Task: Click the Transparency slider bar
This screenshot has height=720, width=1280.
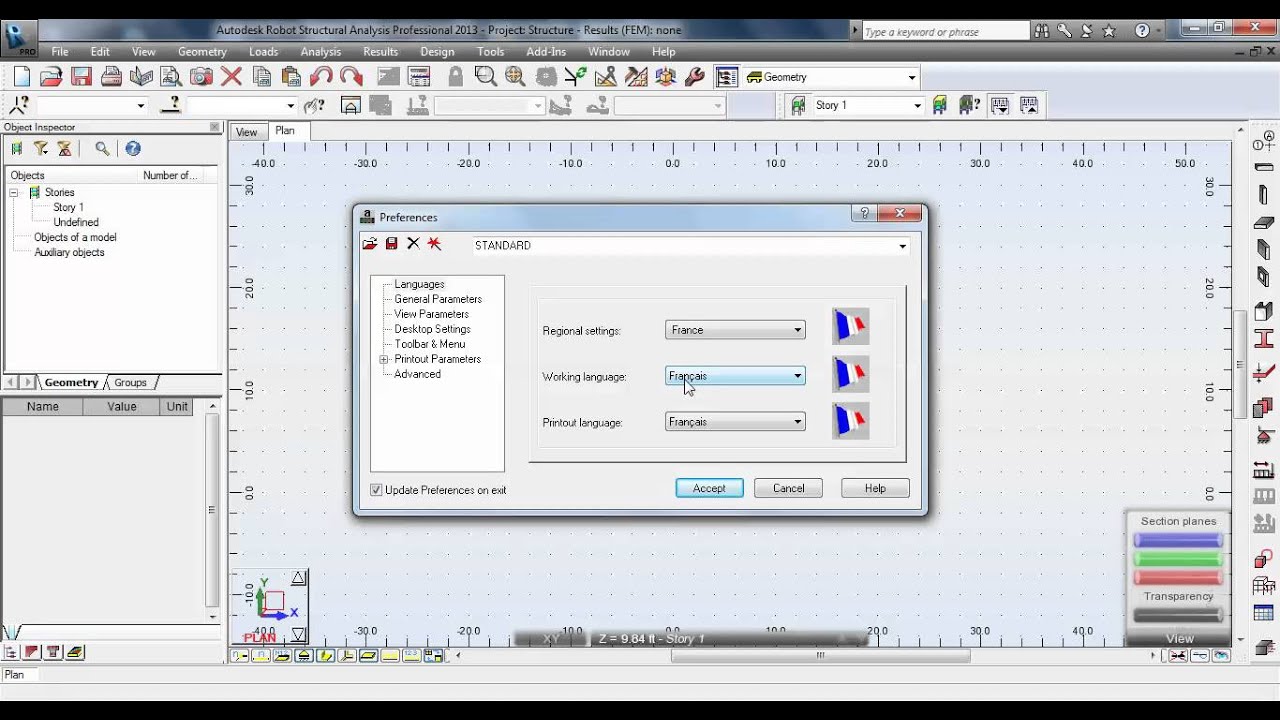Action: point(1178,616)
